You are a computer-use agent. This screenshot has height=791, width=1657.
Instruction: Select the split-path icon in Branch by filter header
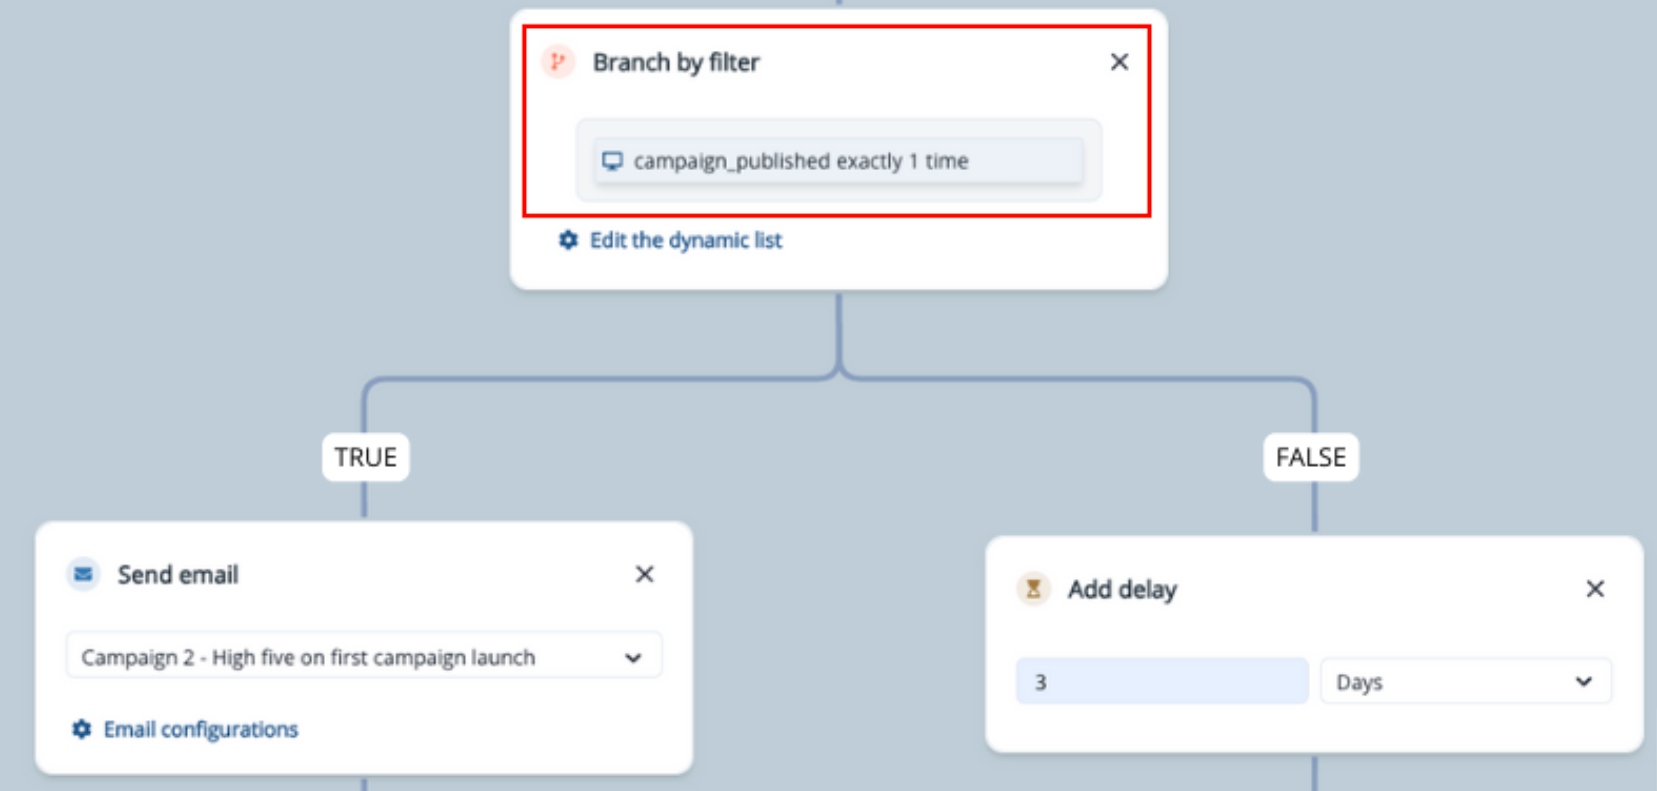coord(556,62)
